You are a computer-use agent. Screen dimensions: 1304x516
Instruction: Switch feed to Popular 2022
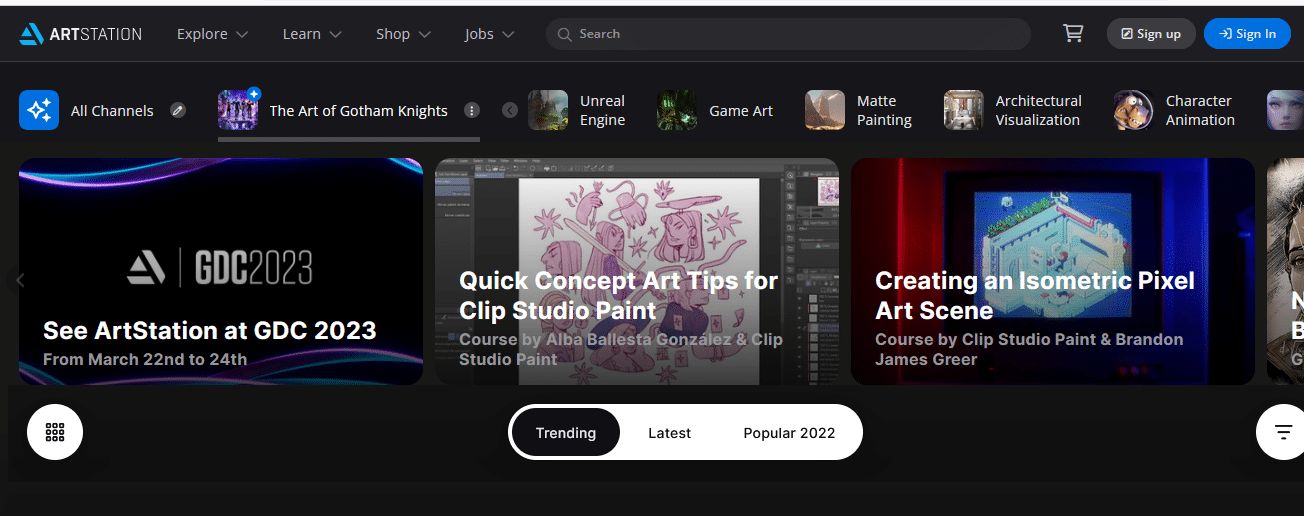pos(789,433)
